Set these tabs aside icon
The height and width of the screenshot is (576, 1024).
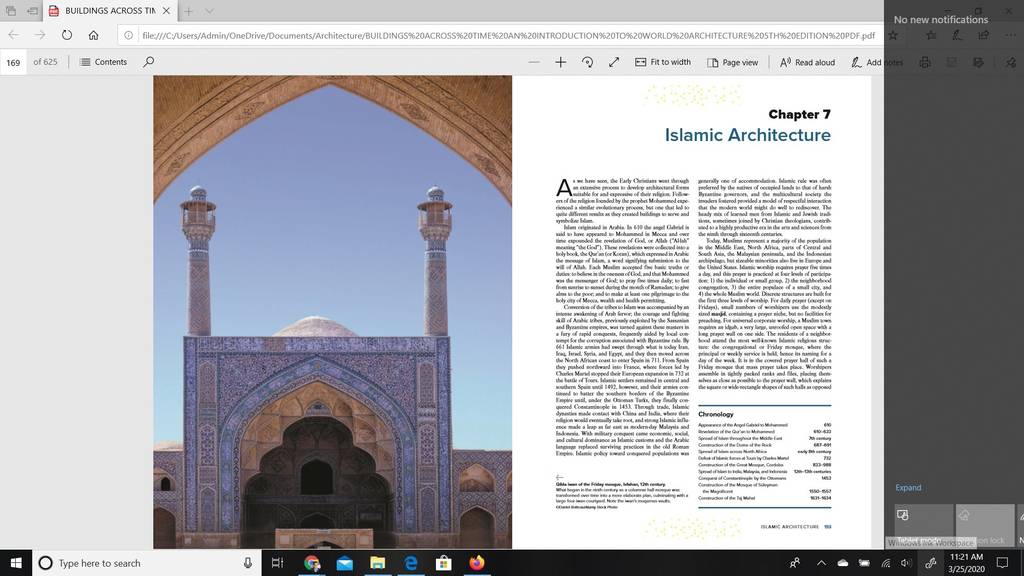33,11
